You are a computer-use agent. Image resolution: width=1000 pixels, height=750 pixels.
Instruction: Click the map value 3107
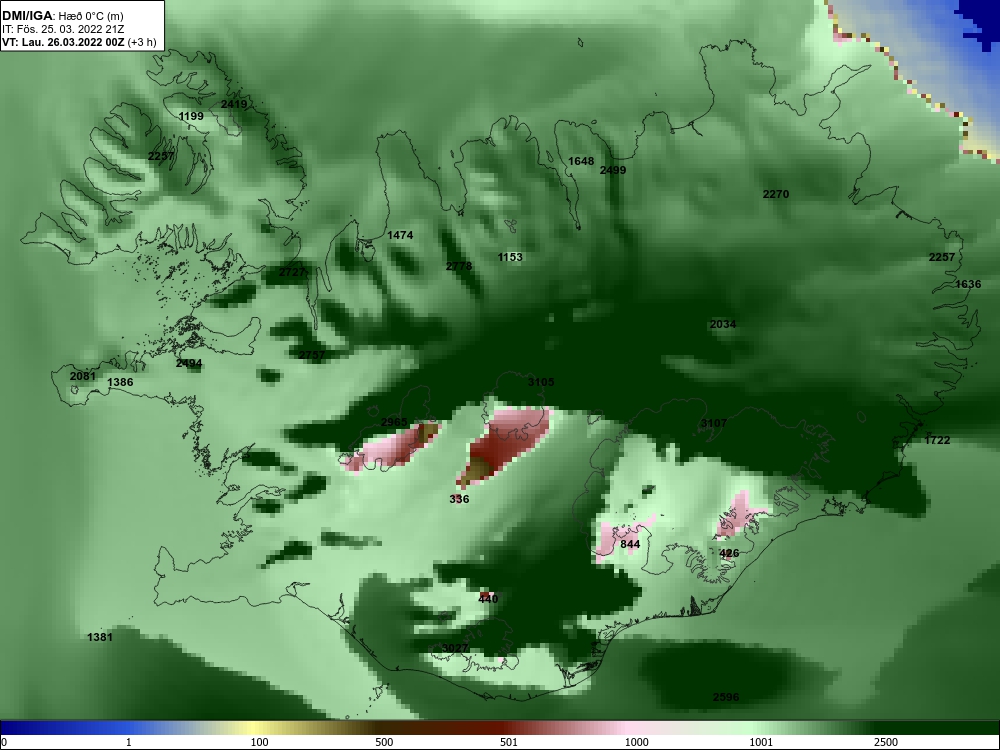click(714, 423)
